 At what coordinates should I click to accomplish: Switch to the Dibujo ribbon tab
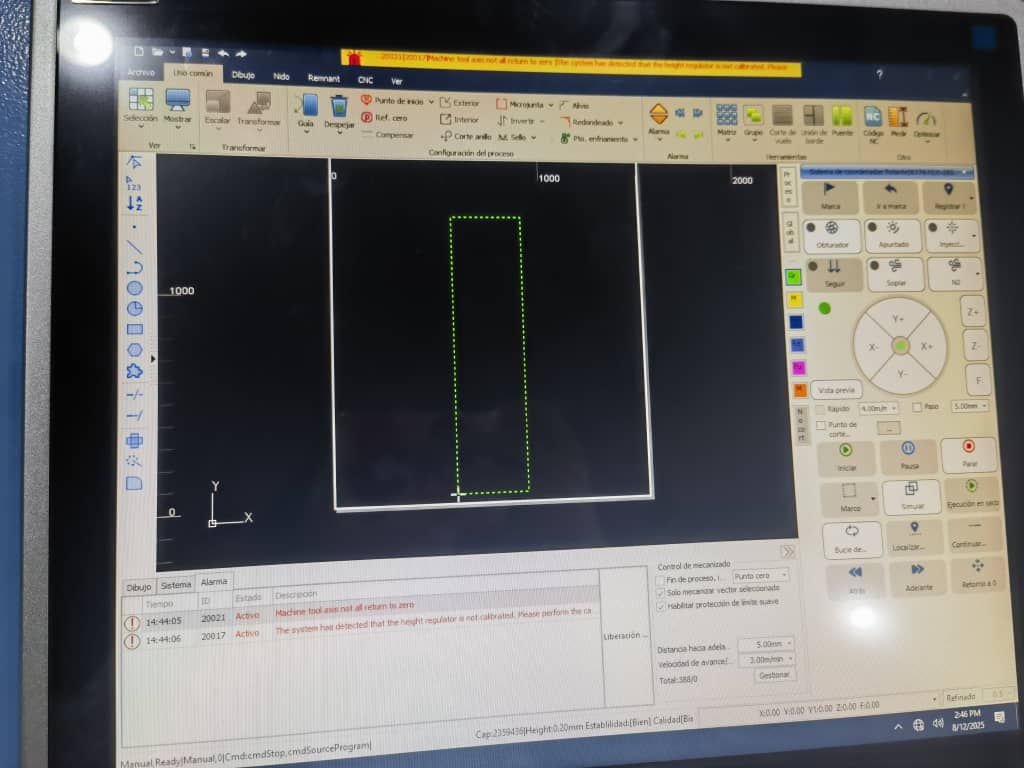pos(243,75)
